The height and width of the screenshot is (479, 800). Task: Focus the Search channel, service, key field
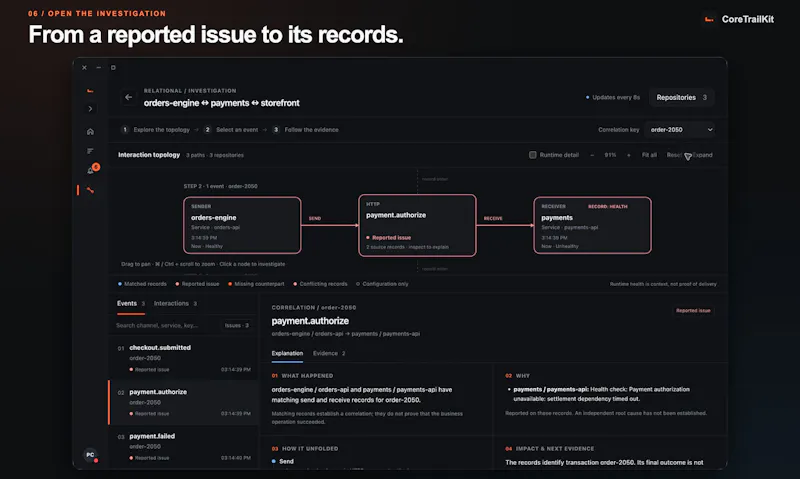pyautogui.click(x=167, y=325)
